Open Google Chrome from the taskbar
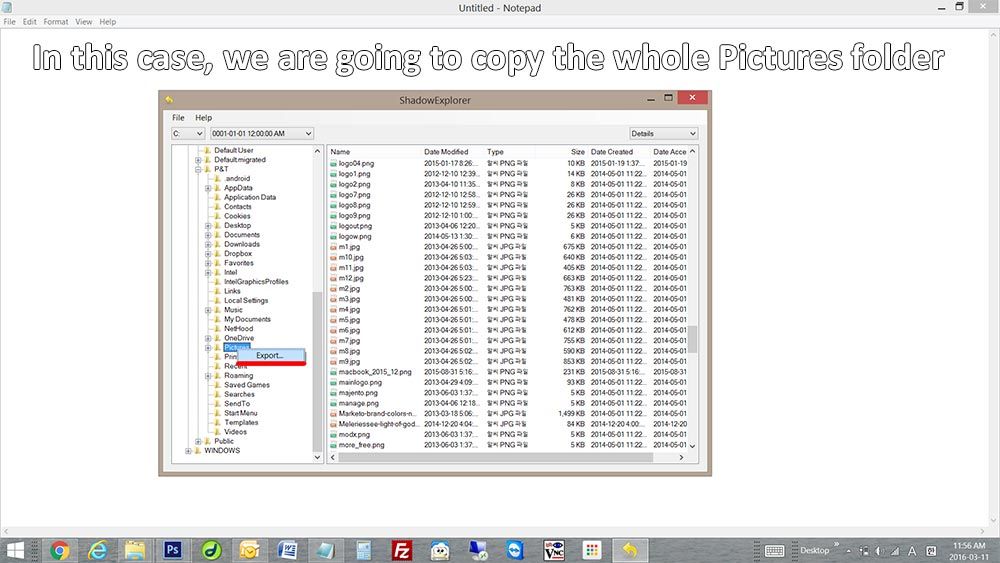Viewport: 1000px width, 563px height. tap(59, 550)
